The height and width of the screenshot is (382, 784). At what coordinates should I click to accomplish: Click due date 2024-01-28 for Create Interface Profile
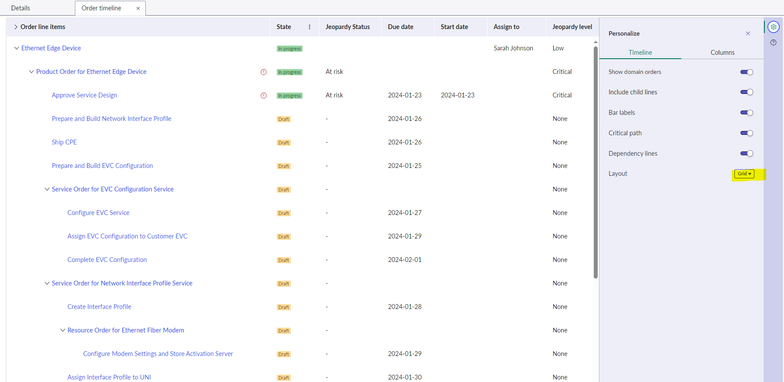click(x=404, y=306)
